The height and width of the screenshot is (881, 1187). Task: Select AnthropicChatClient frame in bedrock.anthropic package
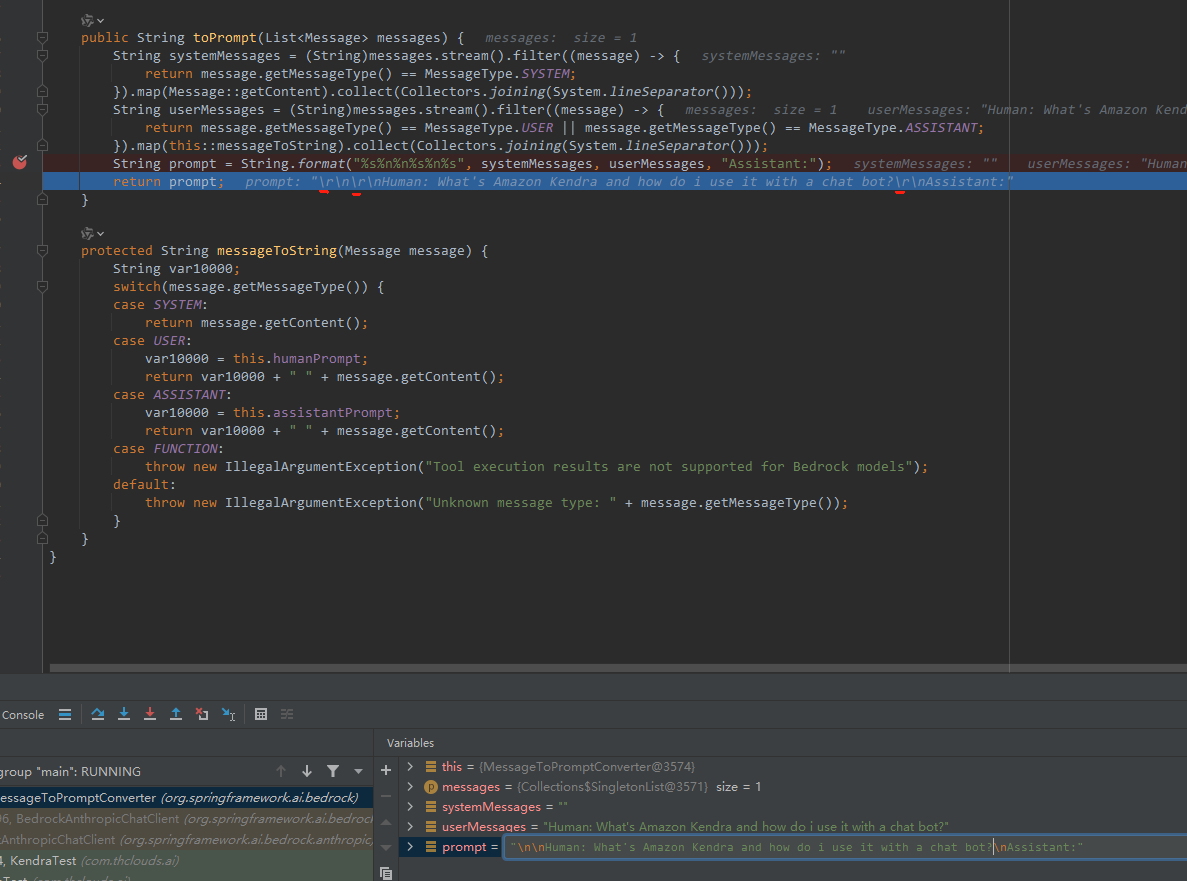[x=186, y=839]
